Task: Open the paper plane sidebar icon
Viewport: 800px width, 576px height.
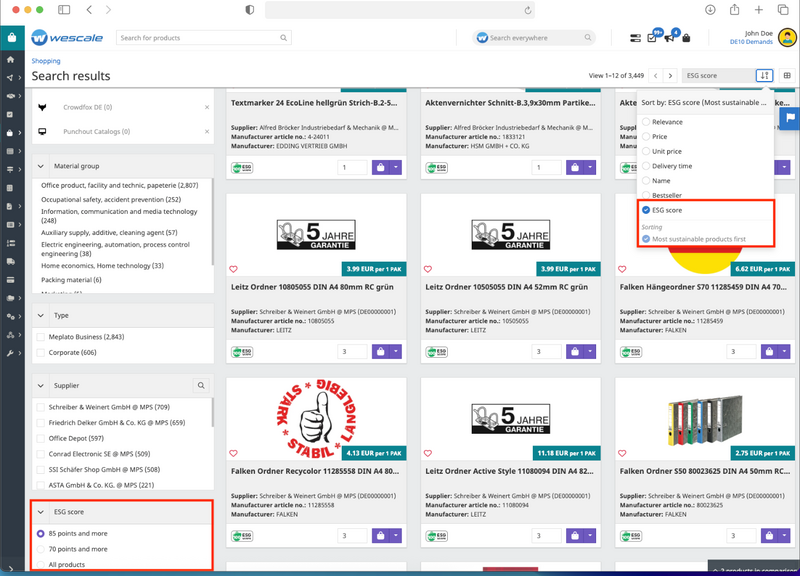Action: 10,78
